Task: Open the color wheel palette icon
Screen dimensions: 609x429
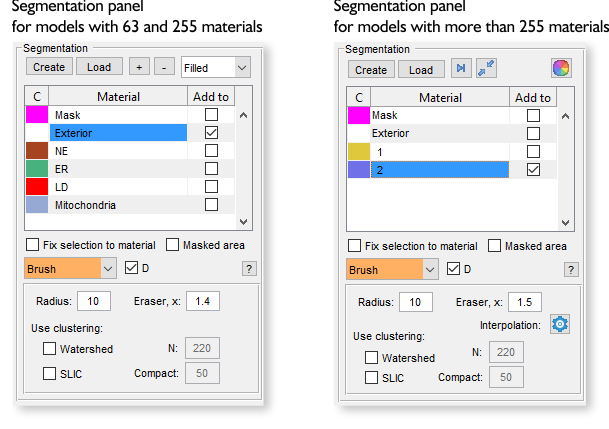Action: point(562,69)
